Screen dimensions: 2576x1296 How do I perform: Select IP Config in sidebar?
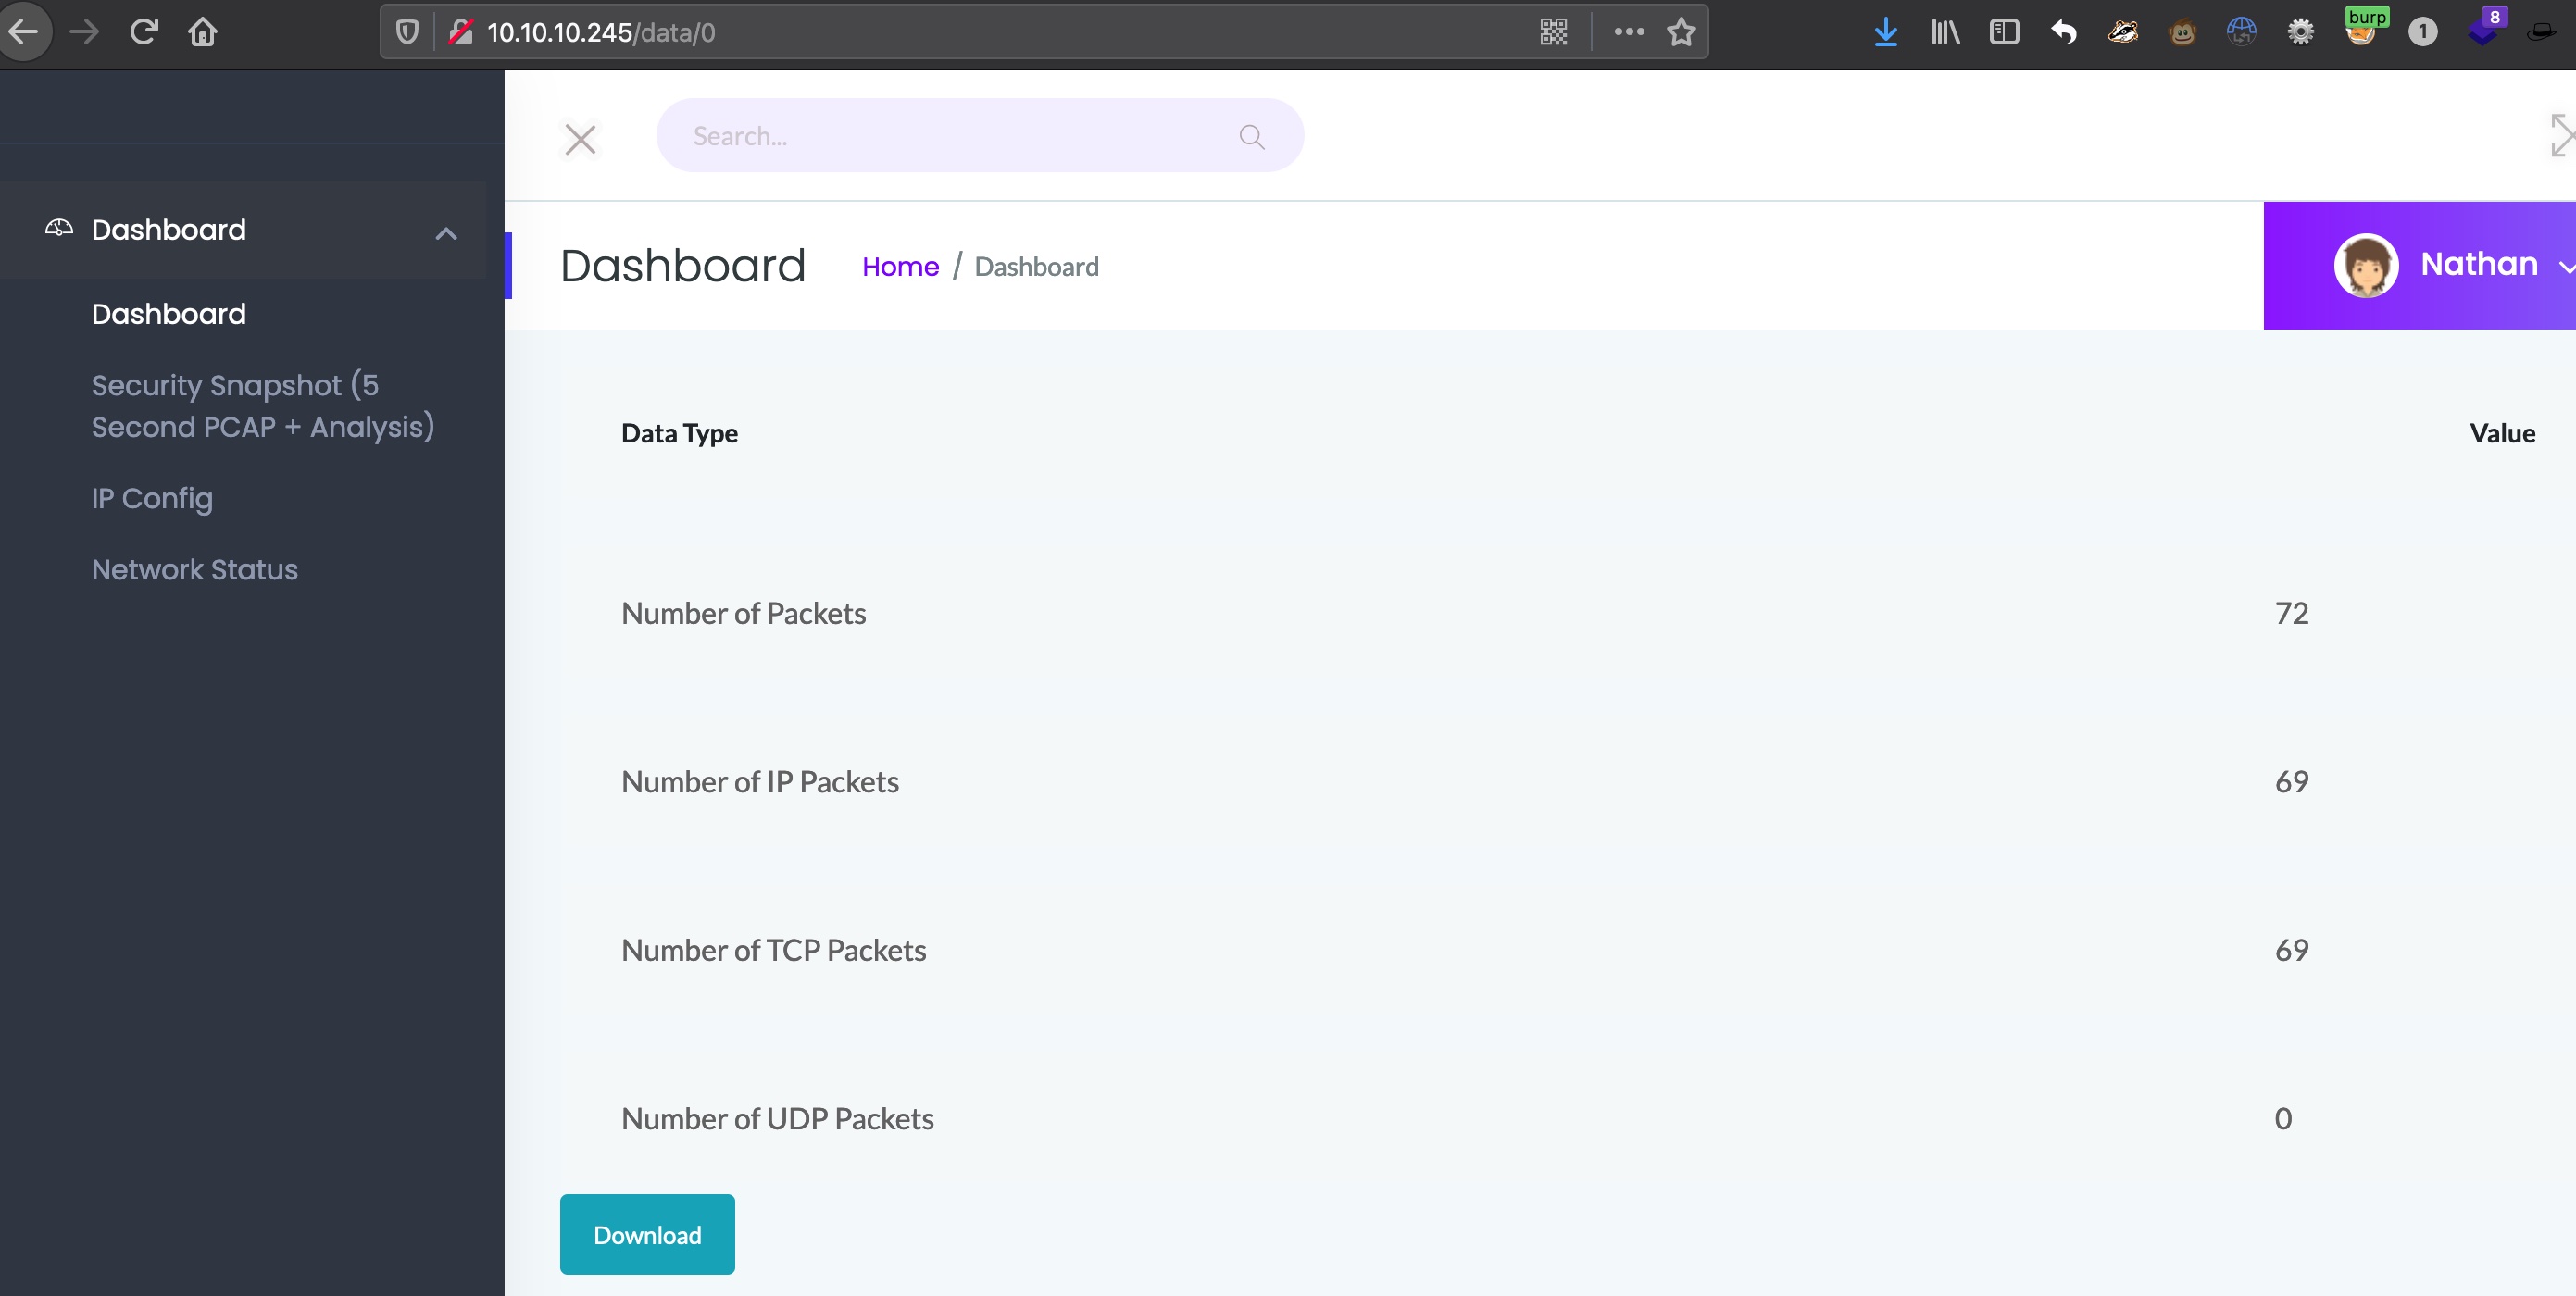click(152, 498)
